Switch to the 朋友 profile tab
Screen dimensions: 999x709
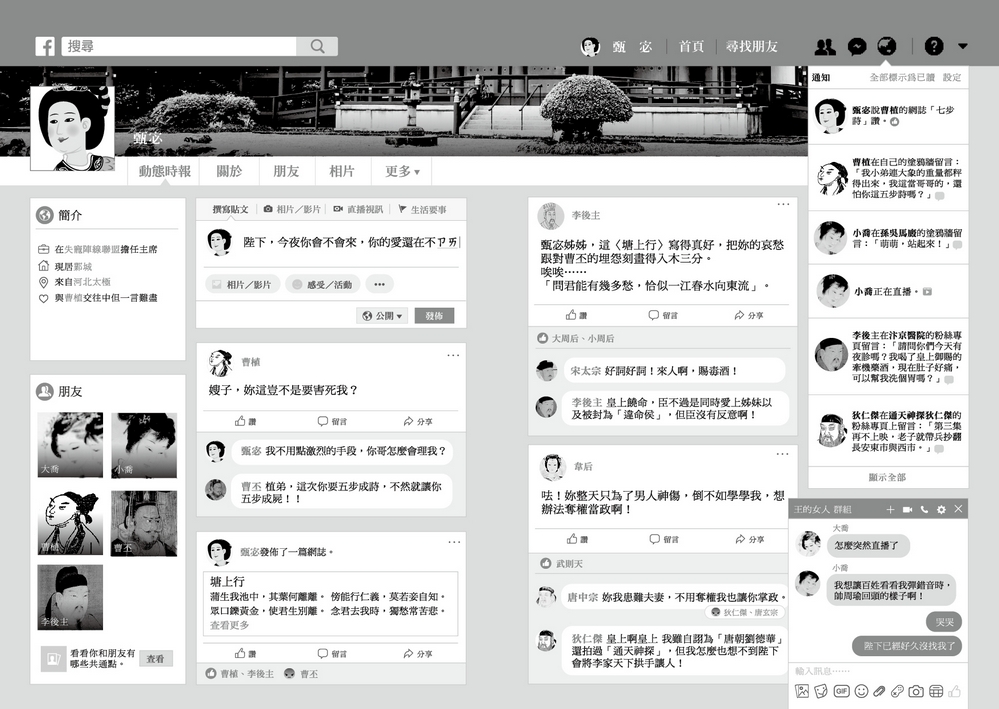click(286, 171)
